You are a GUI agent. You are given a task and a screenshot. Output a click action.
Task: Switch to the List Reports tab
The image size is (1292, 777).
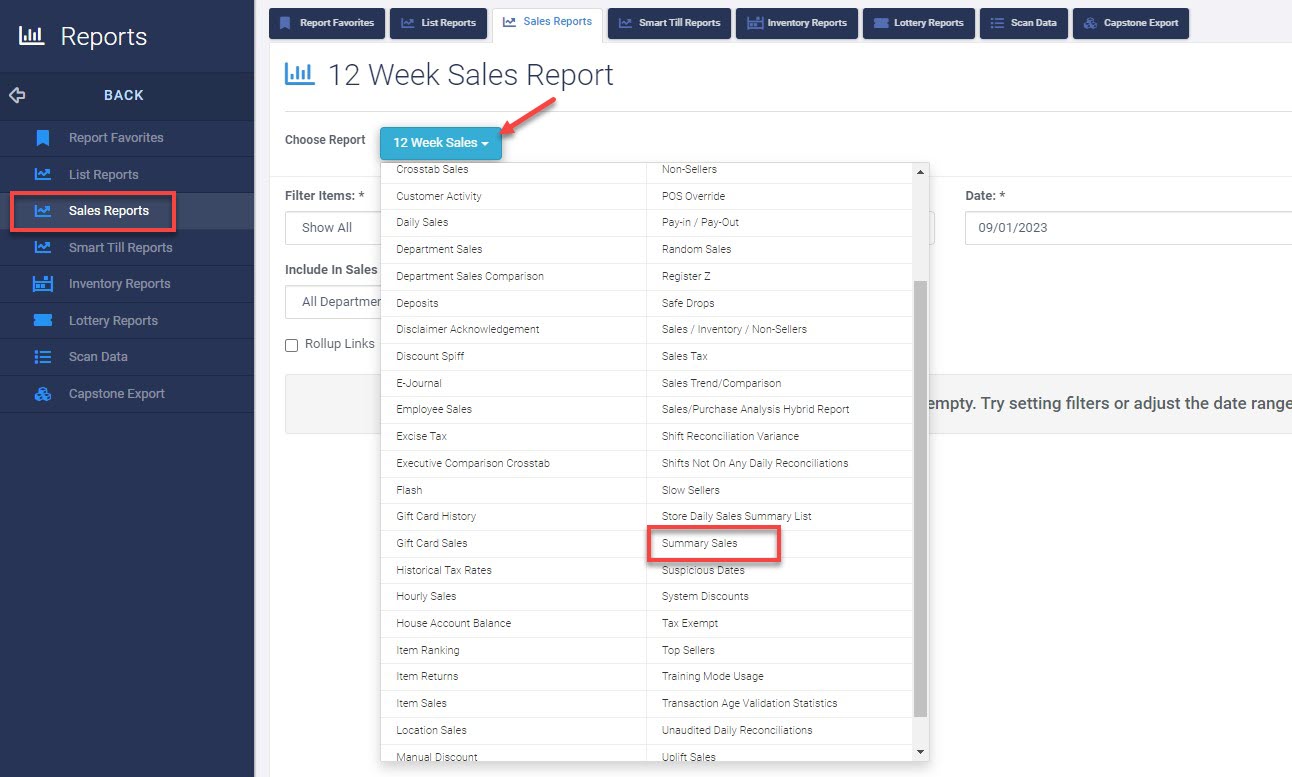click(x=439, y=23)
